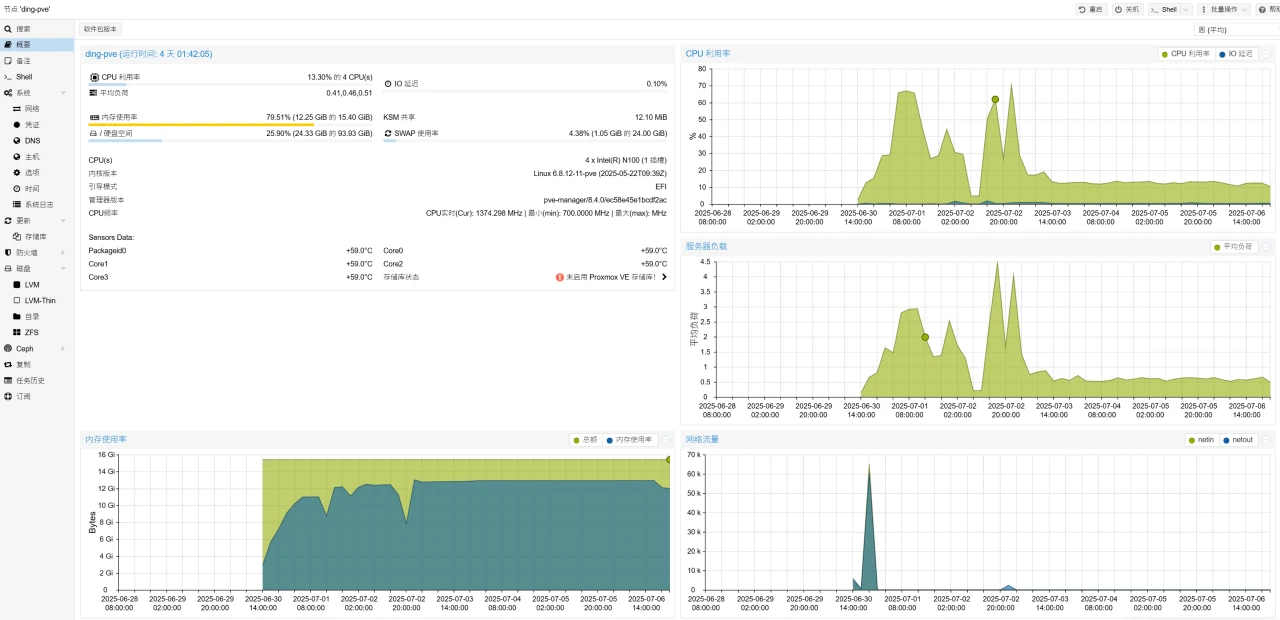Image resolution: width=1280 pixels, height=620 pixels.
Task: Open 任务历史 task history in sidebar
Action: coord(30,380)
